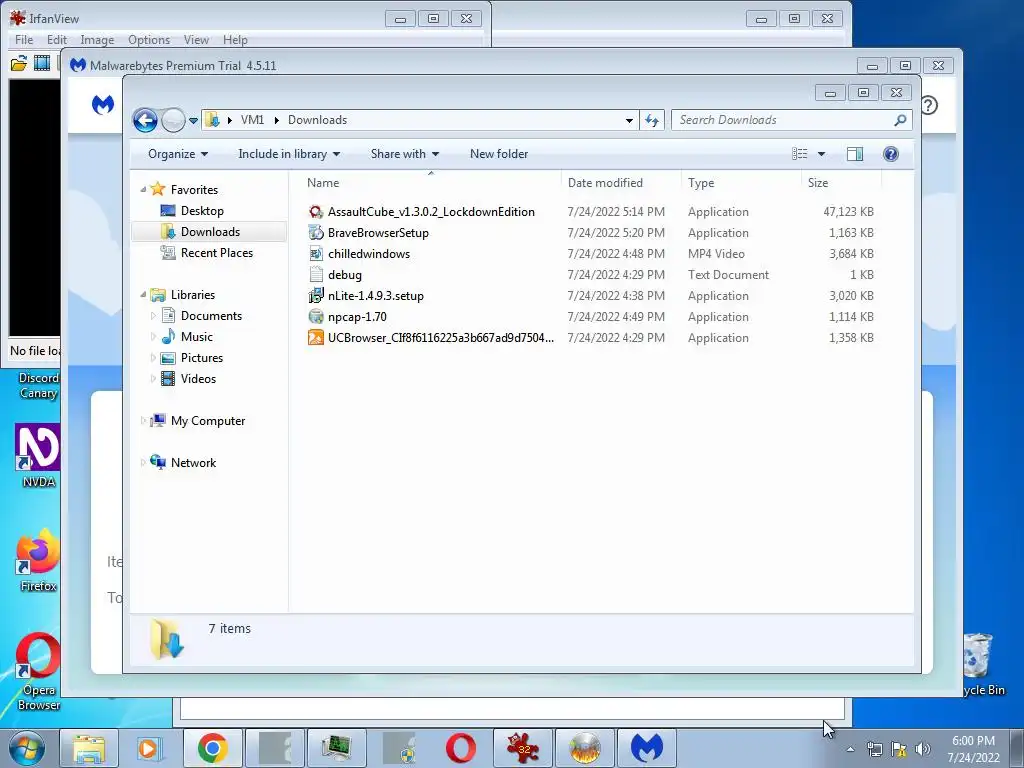Click the magnifier icon in search box

click(x=900, y=120)
